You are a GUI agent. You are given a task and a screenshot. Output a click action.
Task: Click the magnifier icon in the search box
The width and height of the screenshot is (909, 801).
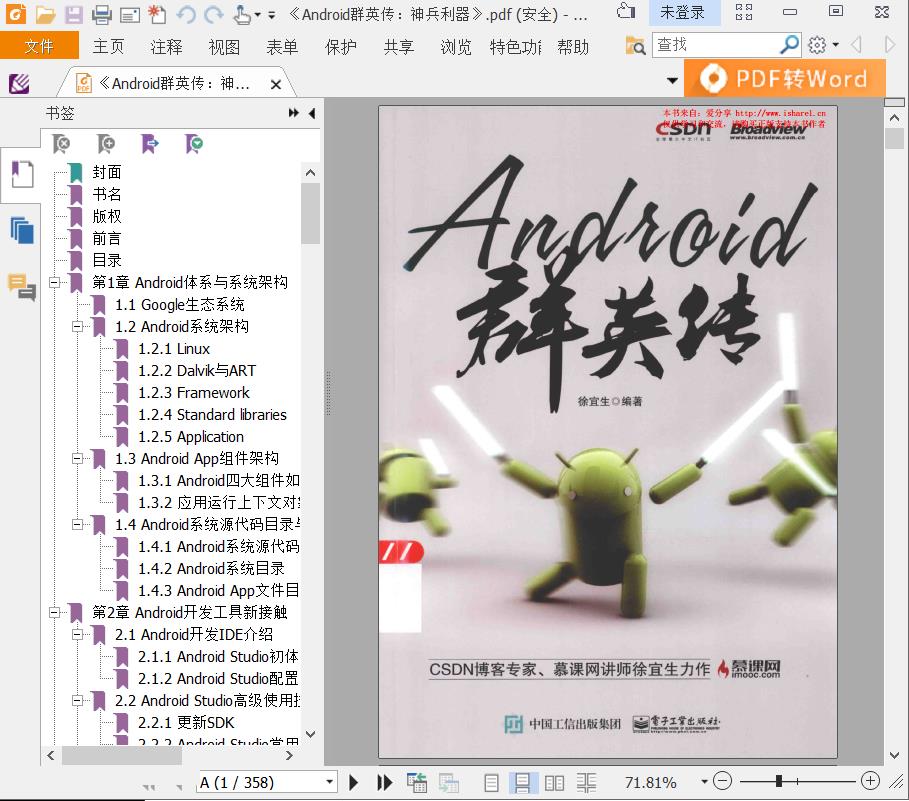coord(789,45)
